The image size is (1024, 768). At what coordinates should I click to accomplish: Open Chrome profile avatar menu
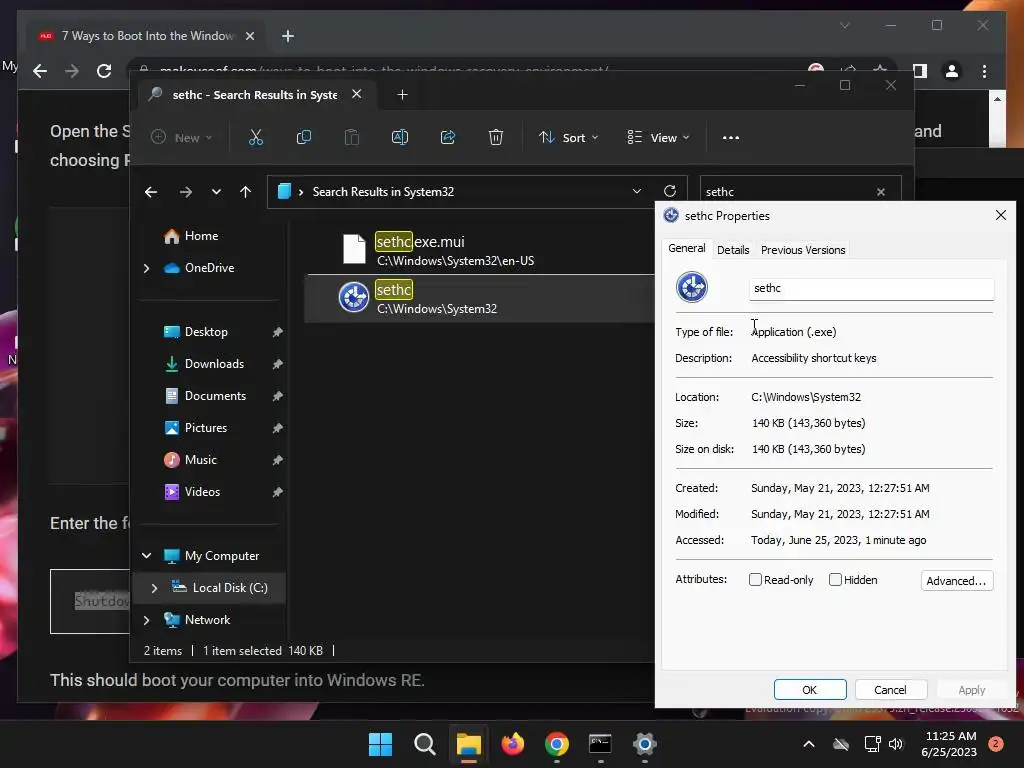[952, 71]
